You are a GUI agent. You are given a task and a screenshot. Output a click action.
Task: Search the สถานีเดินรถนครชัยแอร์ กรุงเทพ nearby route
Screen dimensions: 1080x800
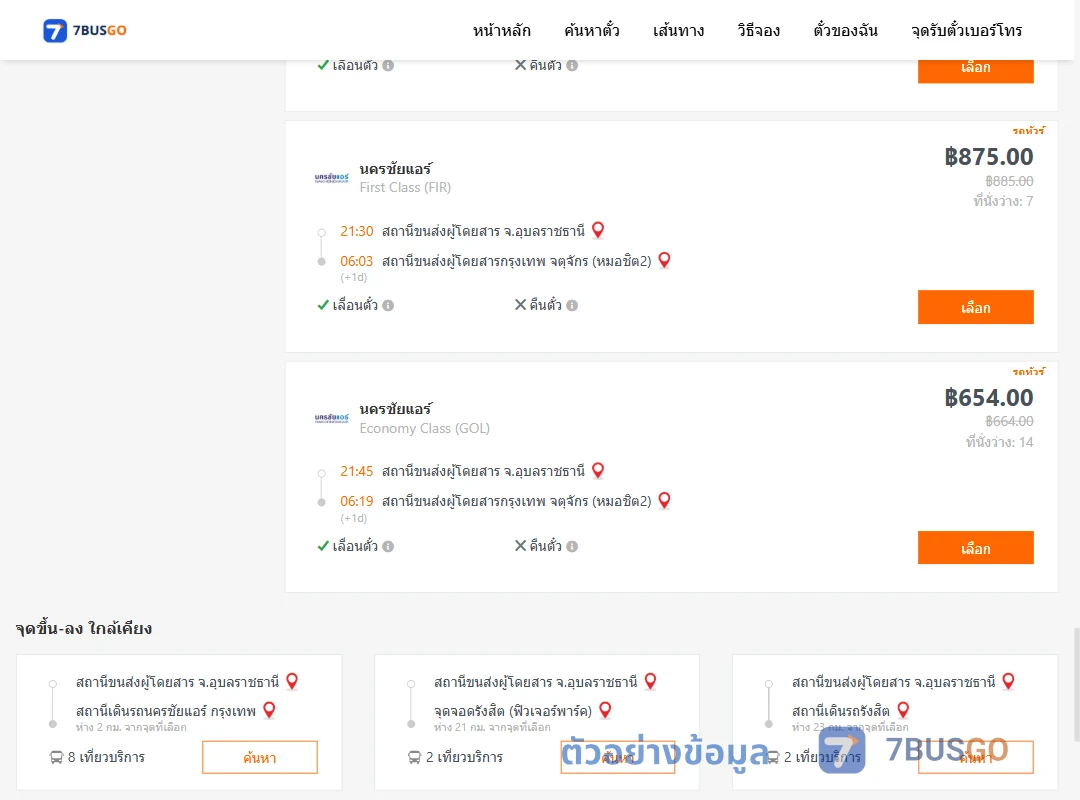click(260, 757)
